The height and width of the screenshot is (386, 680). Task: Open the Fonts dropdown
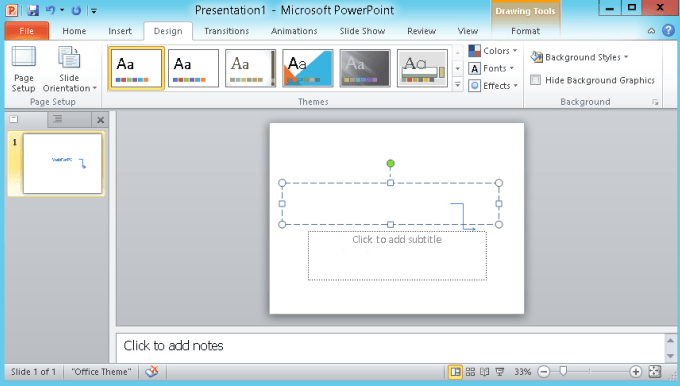point(492,69)
